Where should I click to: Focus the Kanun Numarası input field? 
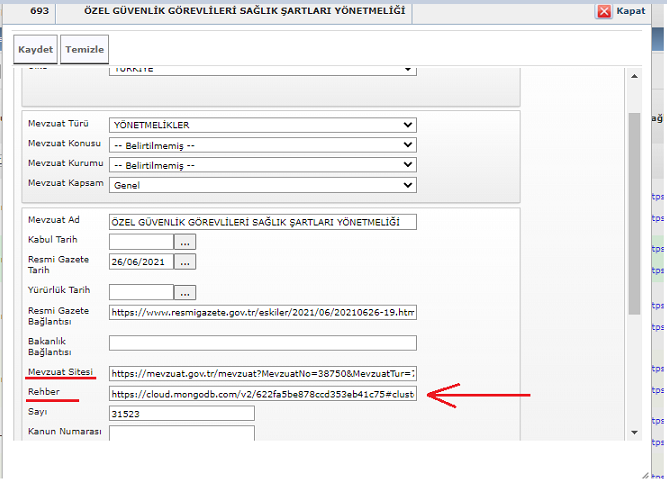coord(181,434)
